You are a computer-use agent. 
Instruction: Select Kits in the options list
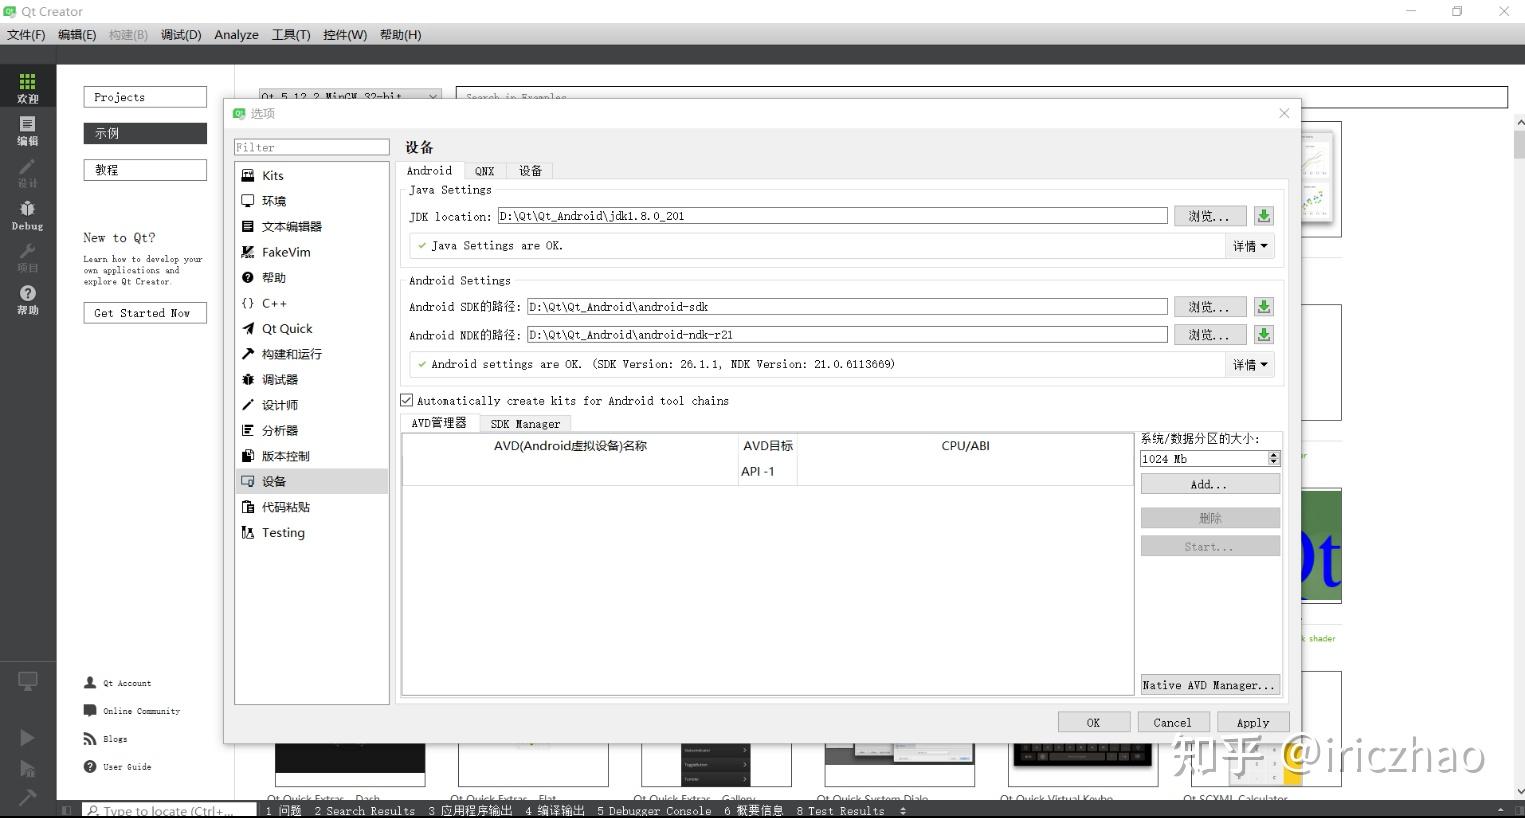[x=312, y=175]
